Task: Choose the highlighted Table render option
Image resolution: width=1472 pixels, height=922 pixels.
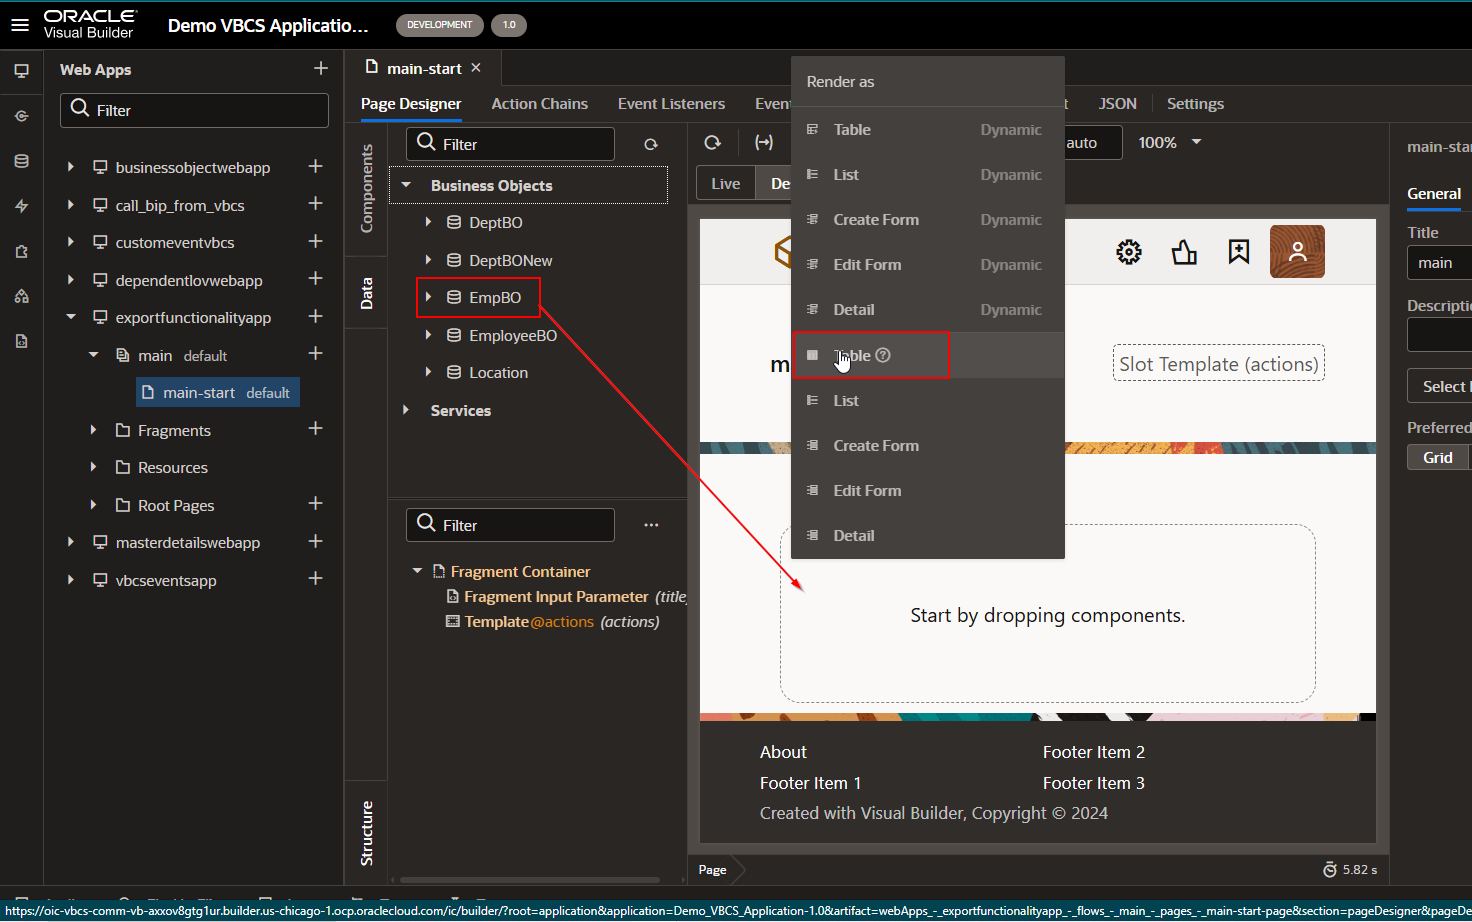Action: 927,356
